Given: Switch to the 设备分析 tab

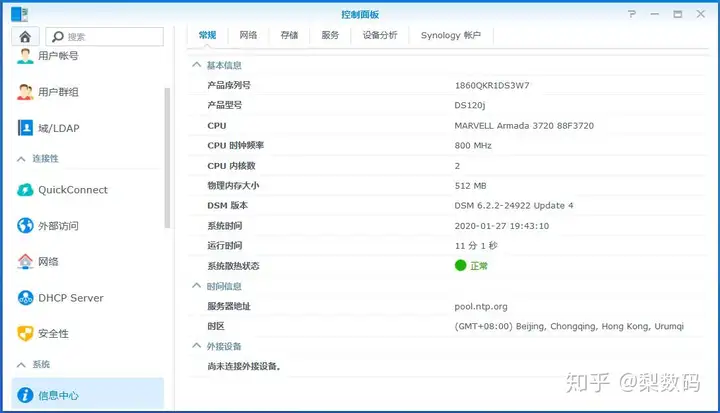Looking at the screenshot, I should pos(380,35).
